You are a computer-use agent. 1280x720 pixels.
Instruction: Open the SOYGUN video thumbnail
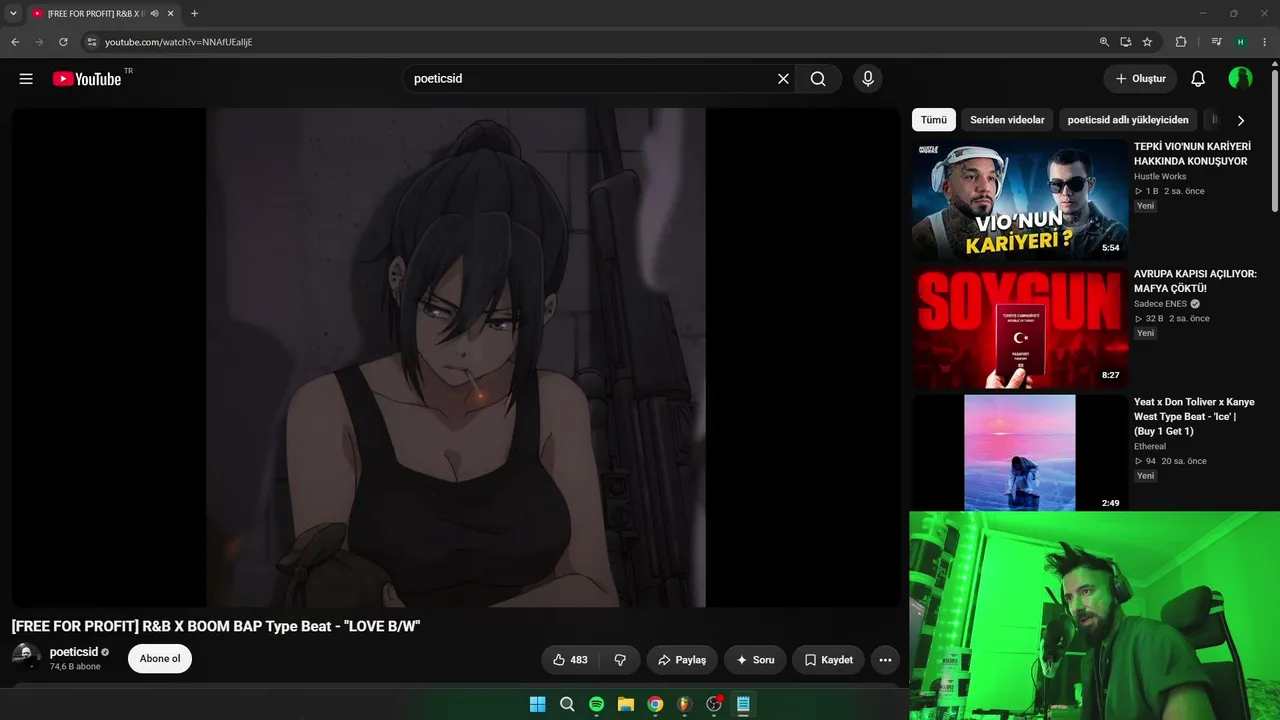pos(1019,327)
